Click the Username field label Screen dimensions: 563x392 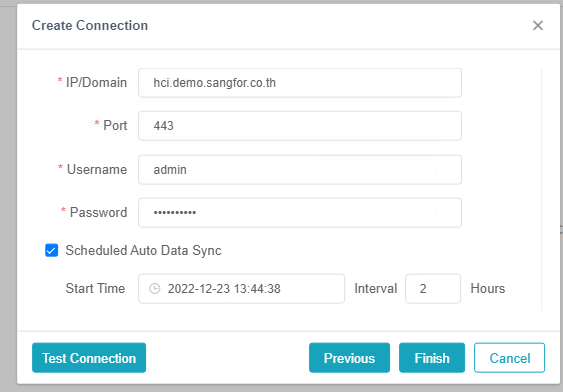tap(97, 169)
